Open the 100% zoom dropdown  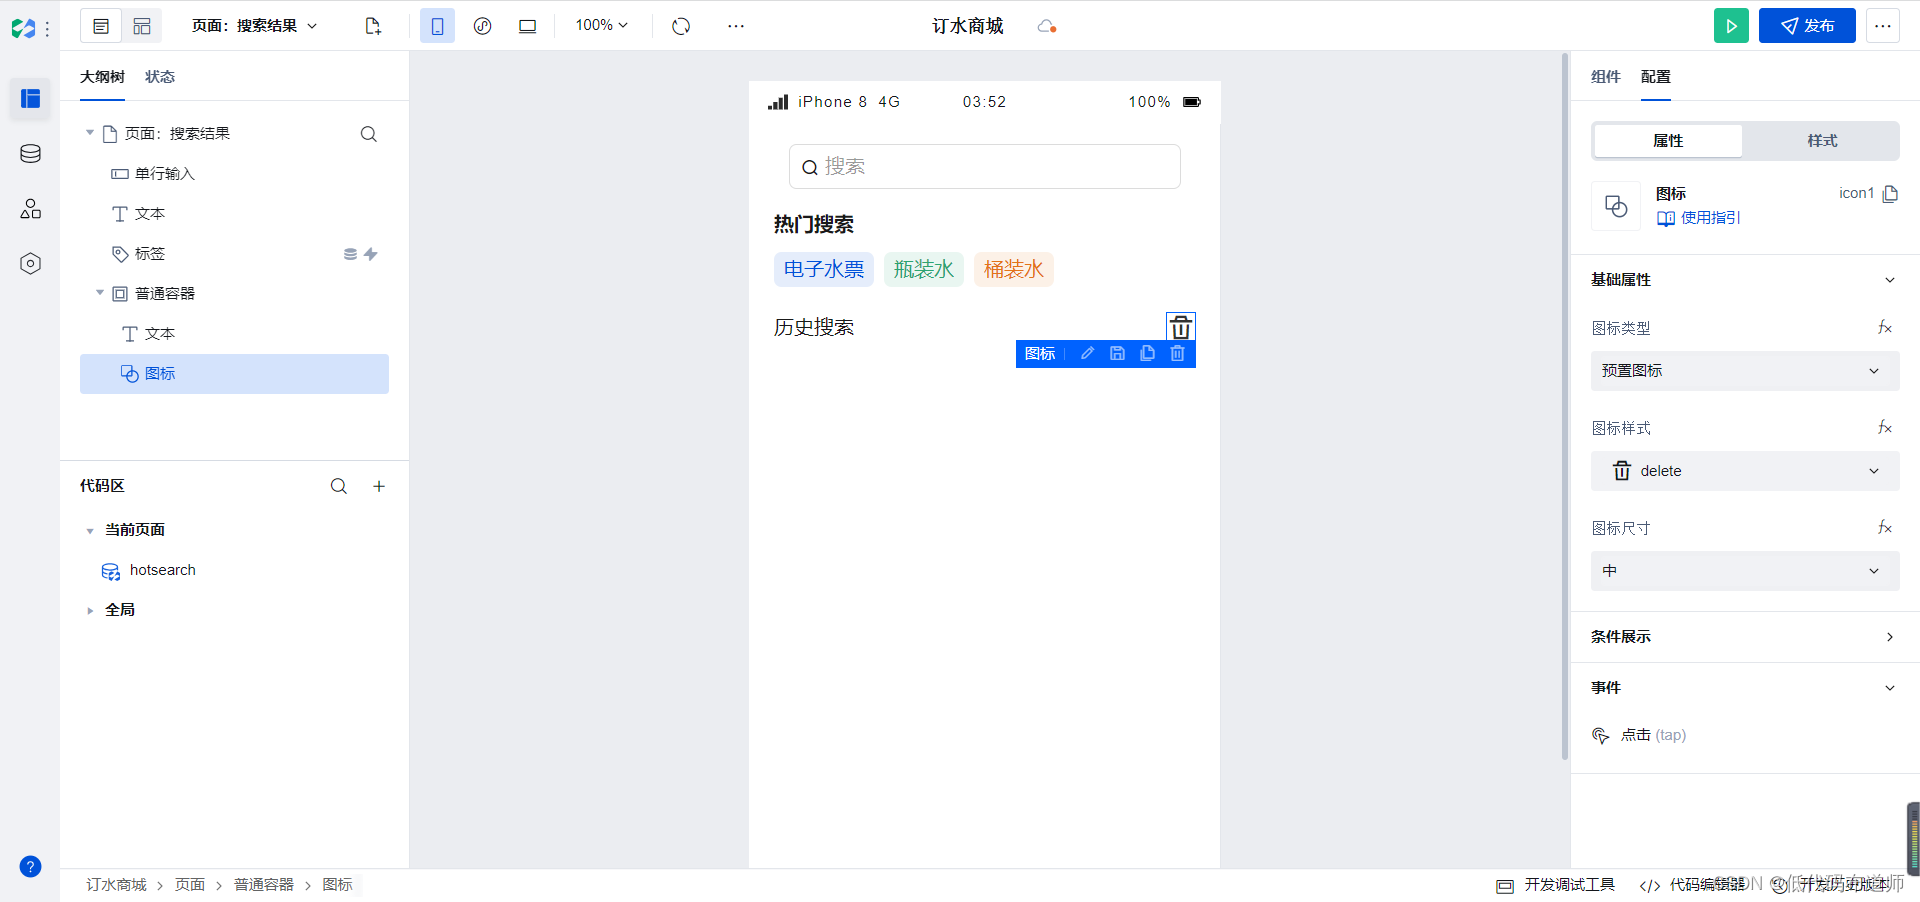[601, 25]
